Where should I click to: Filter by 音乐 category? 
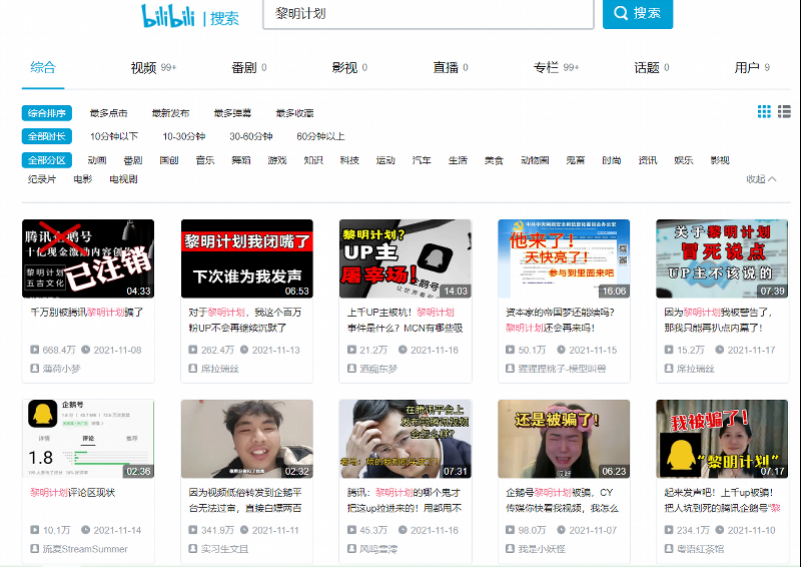click(205, 160)
